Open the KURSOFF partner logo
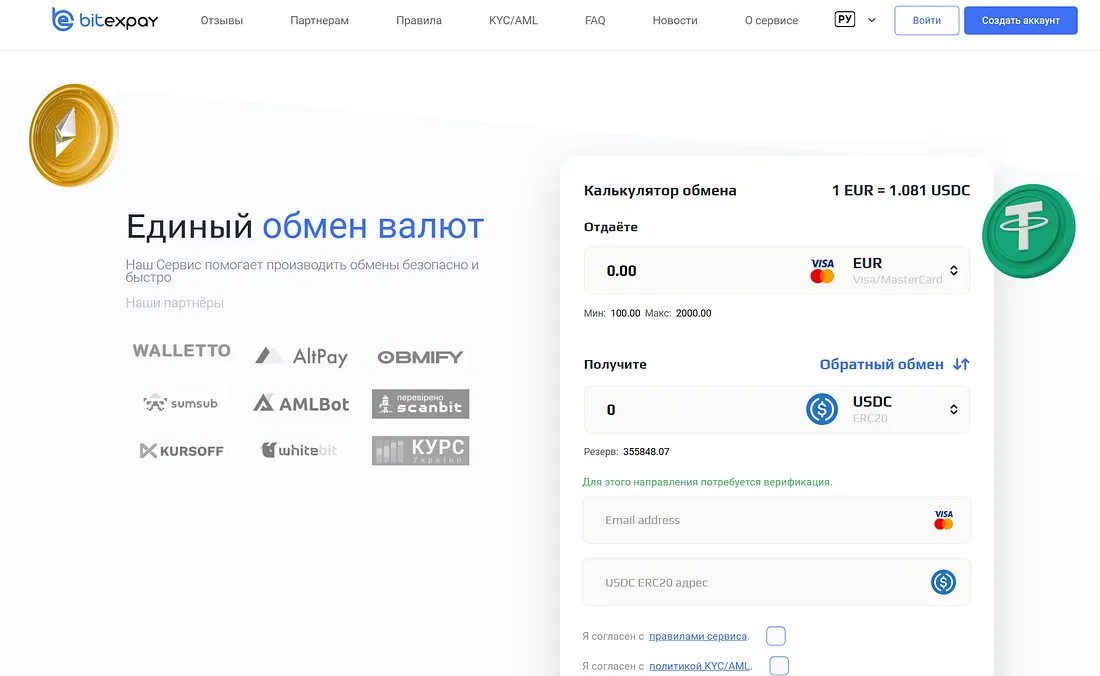This screenshot has width=1100, height=676. point(182,451)
